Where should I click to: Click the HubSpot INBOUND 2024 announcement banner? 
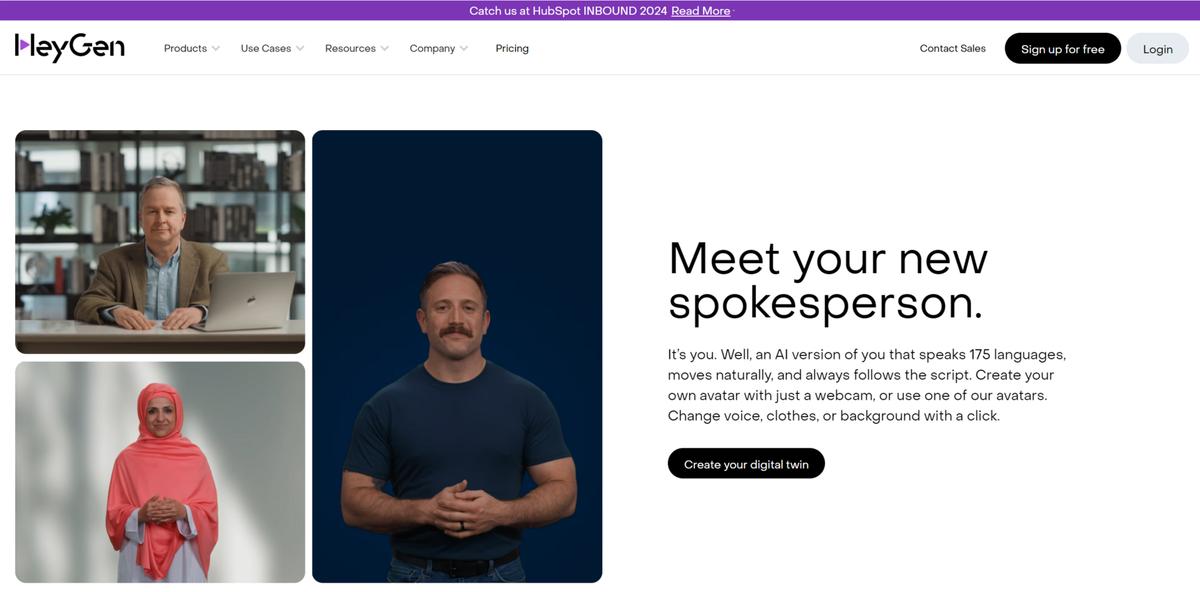pyautogui.click(x=600, y=10)
